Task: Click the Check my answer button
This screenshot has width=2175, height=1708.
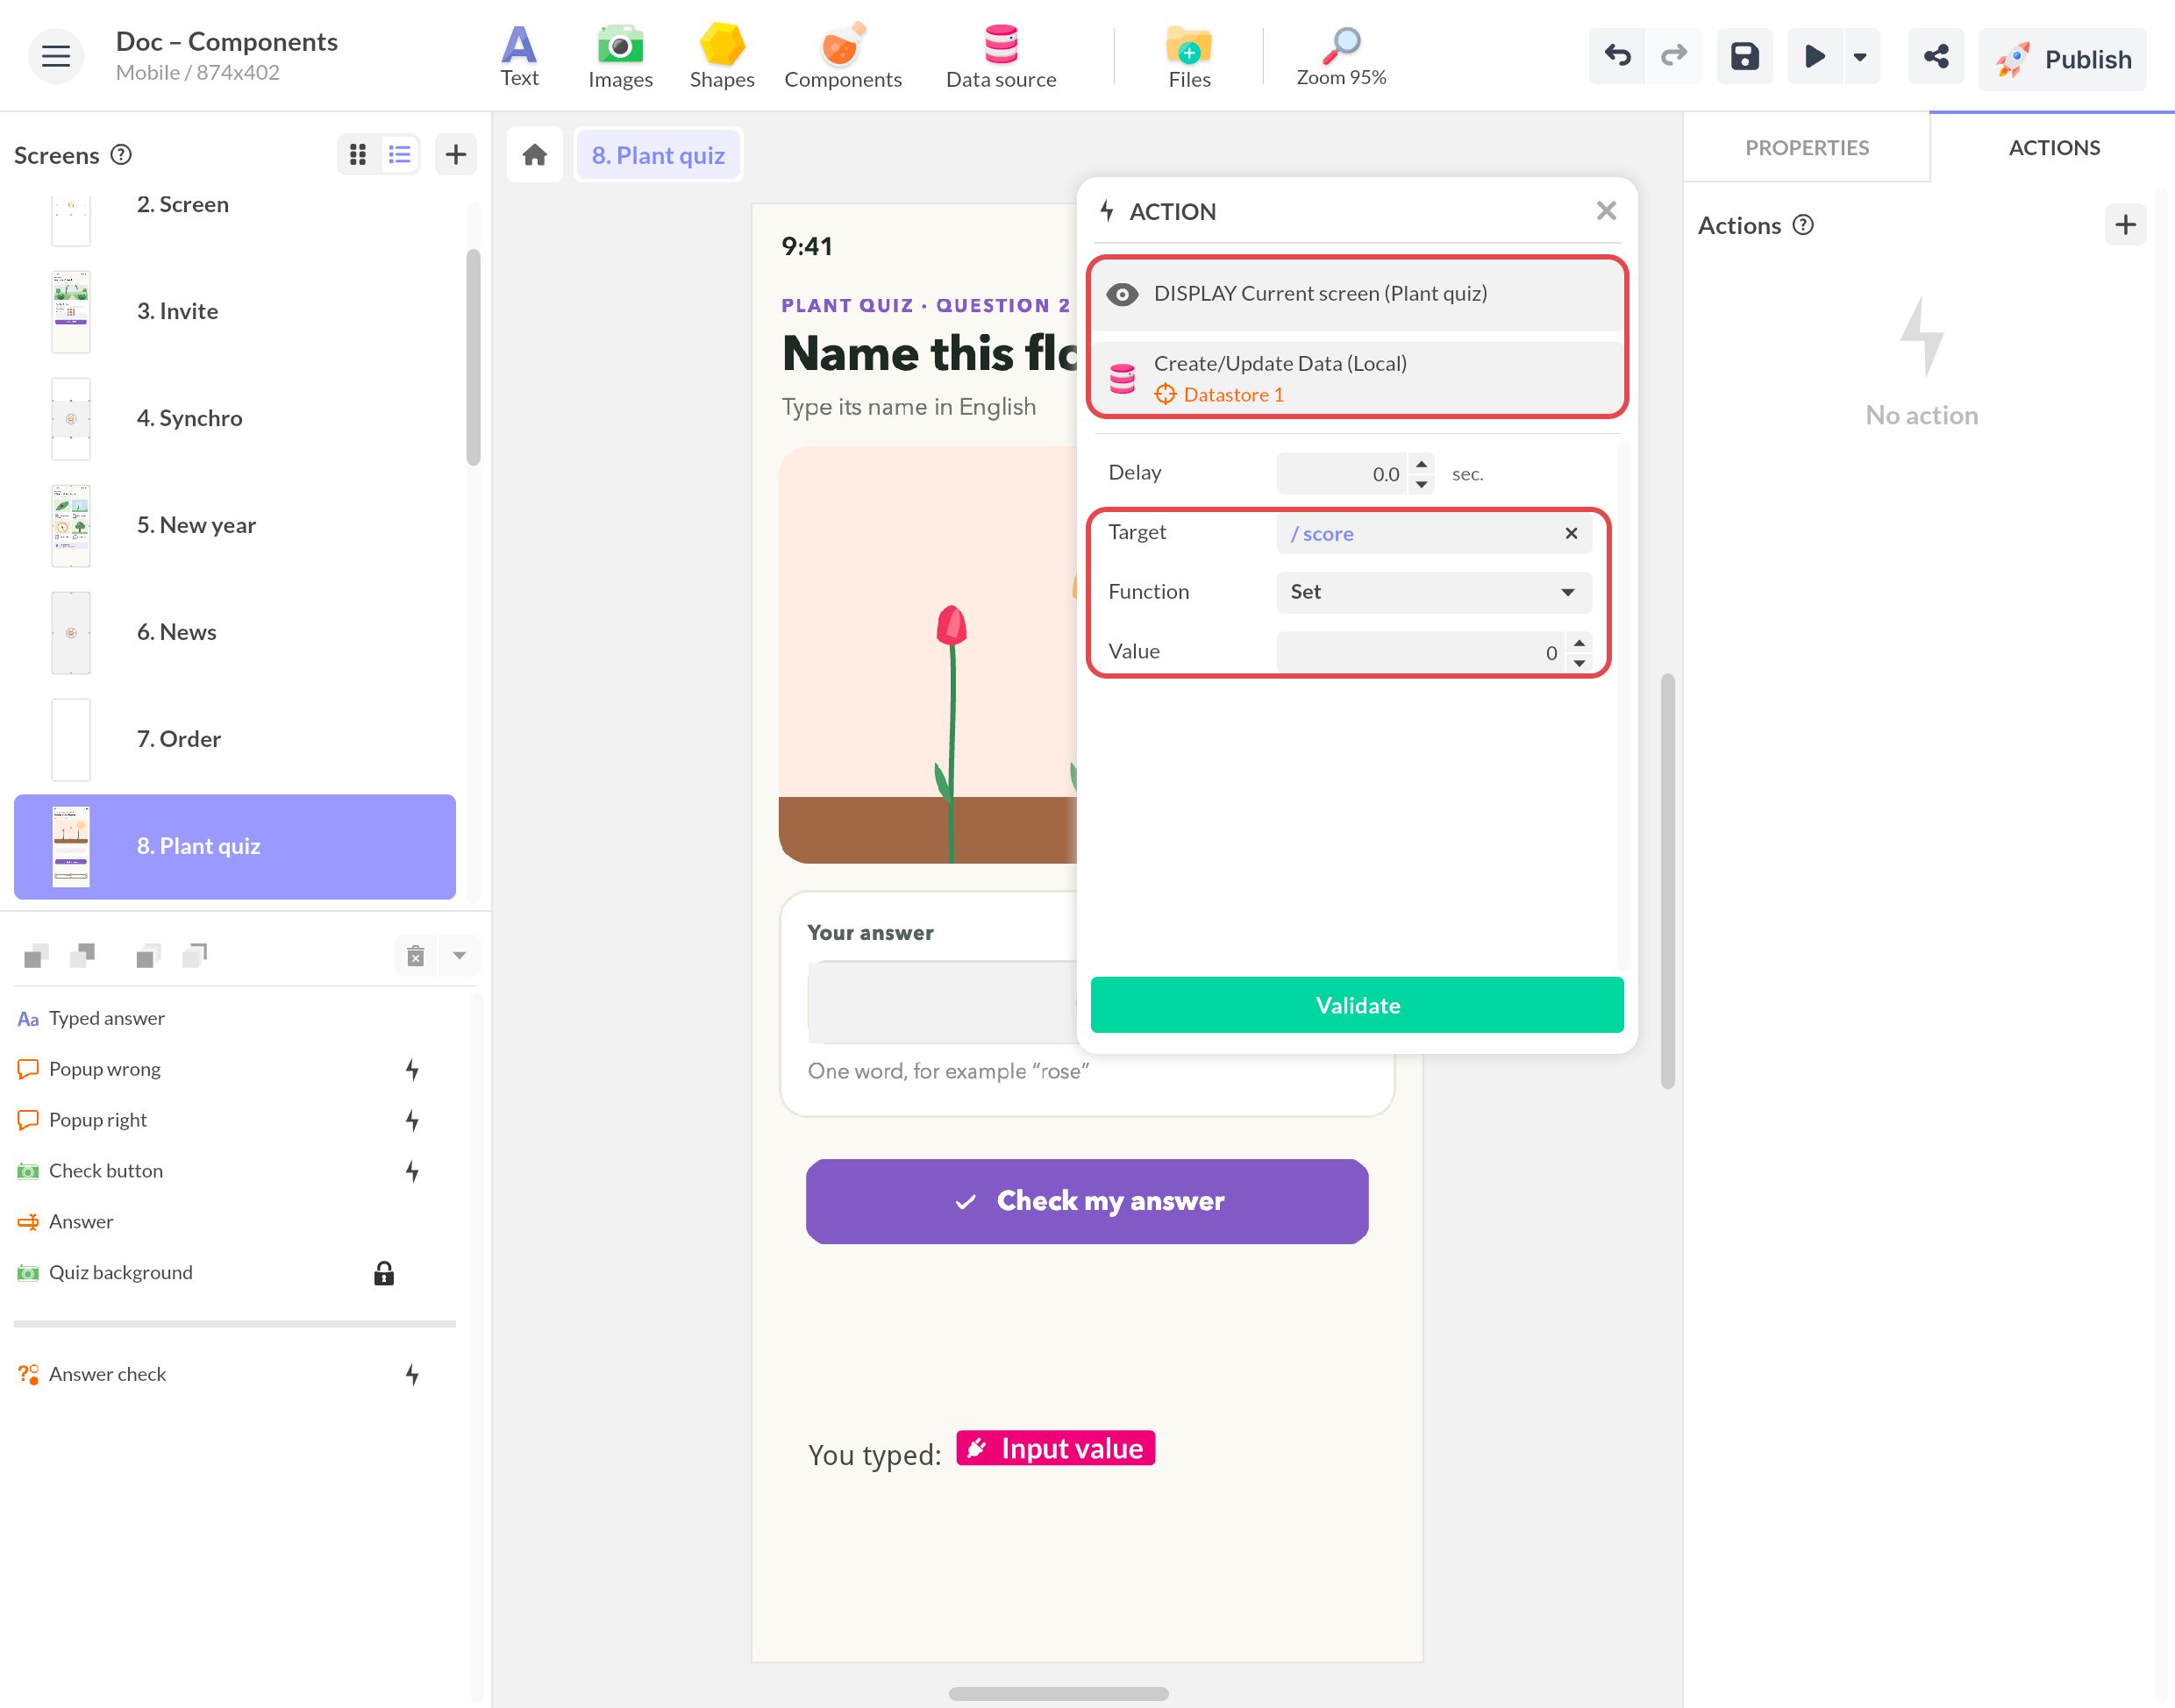Action: (1087, 1201)
